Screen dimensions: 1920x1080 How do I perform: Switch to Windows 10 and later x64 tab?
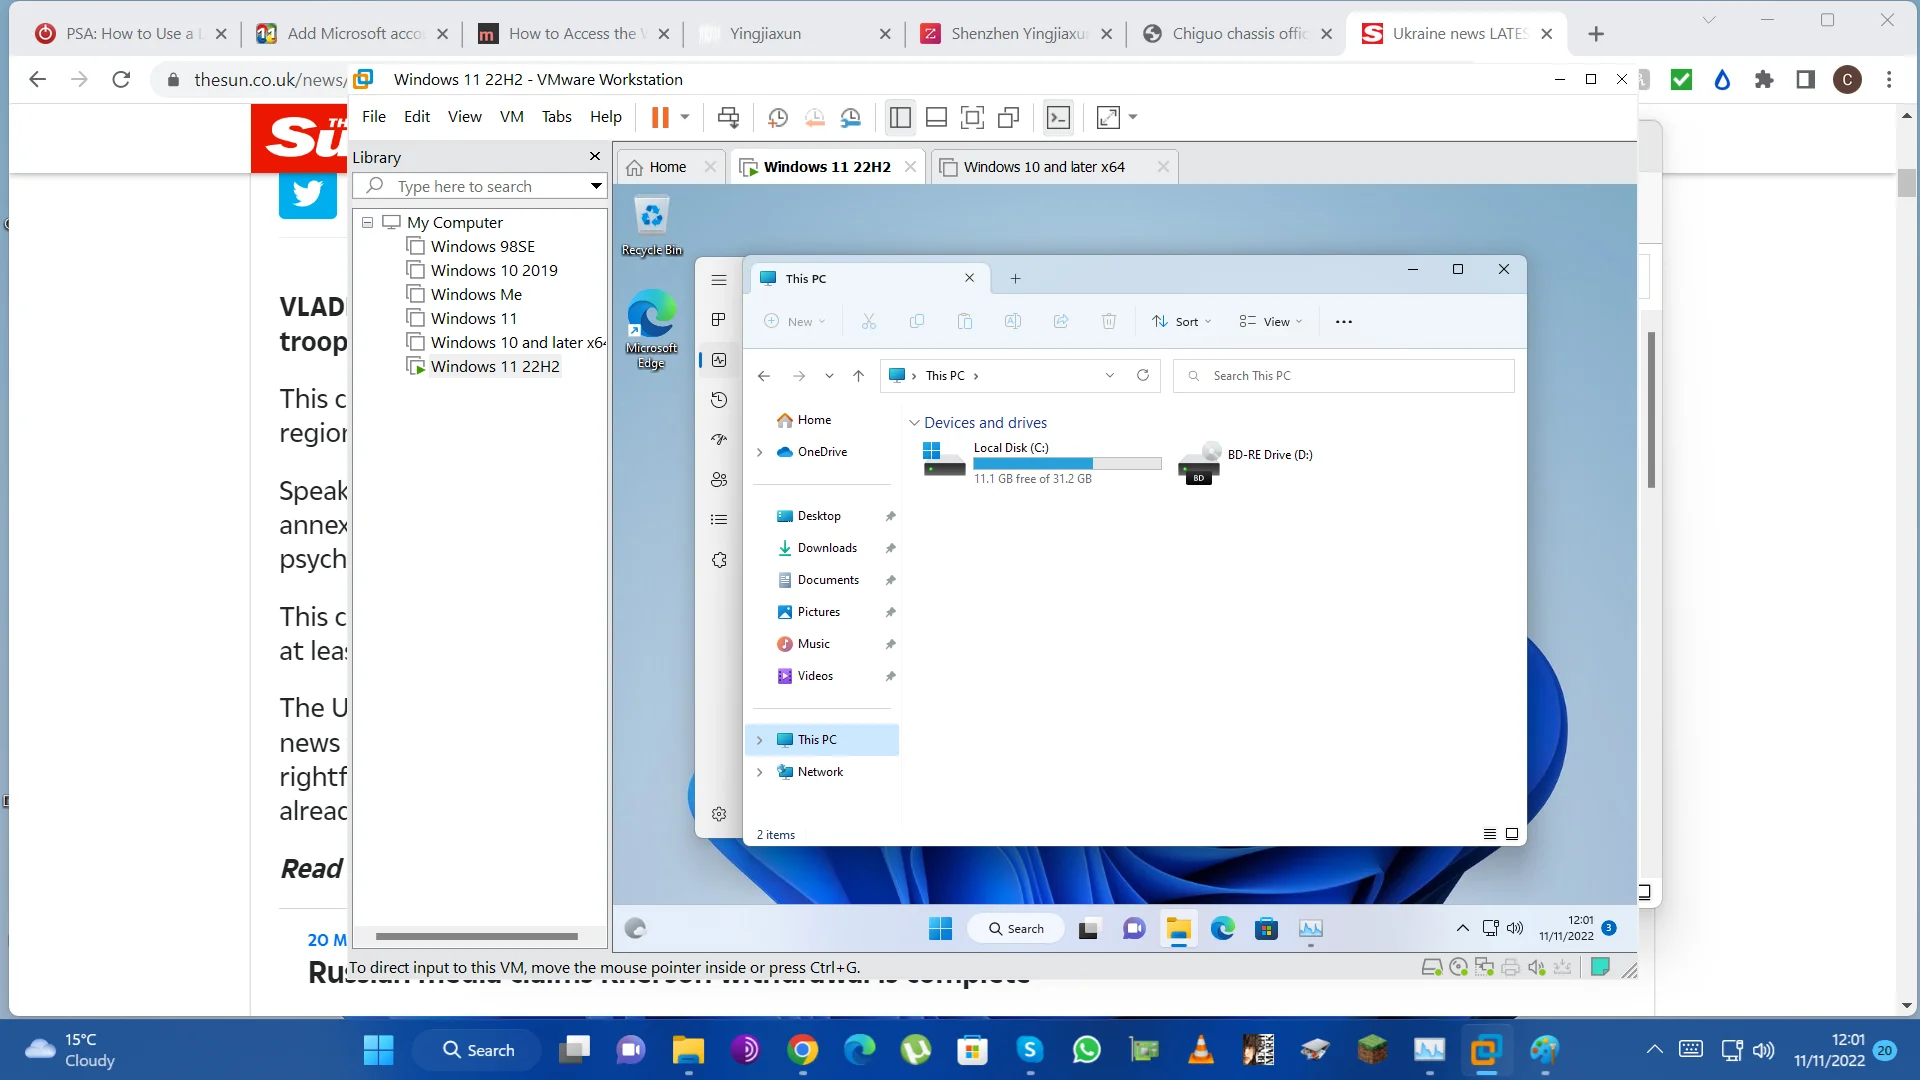(1044, 167)
